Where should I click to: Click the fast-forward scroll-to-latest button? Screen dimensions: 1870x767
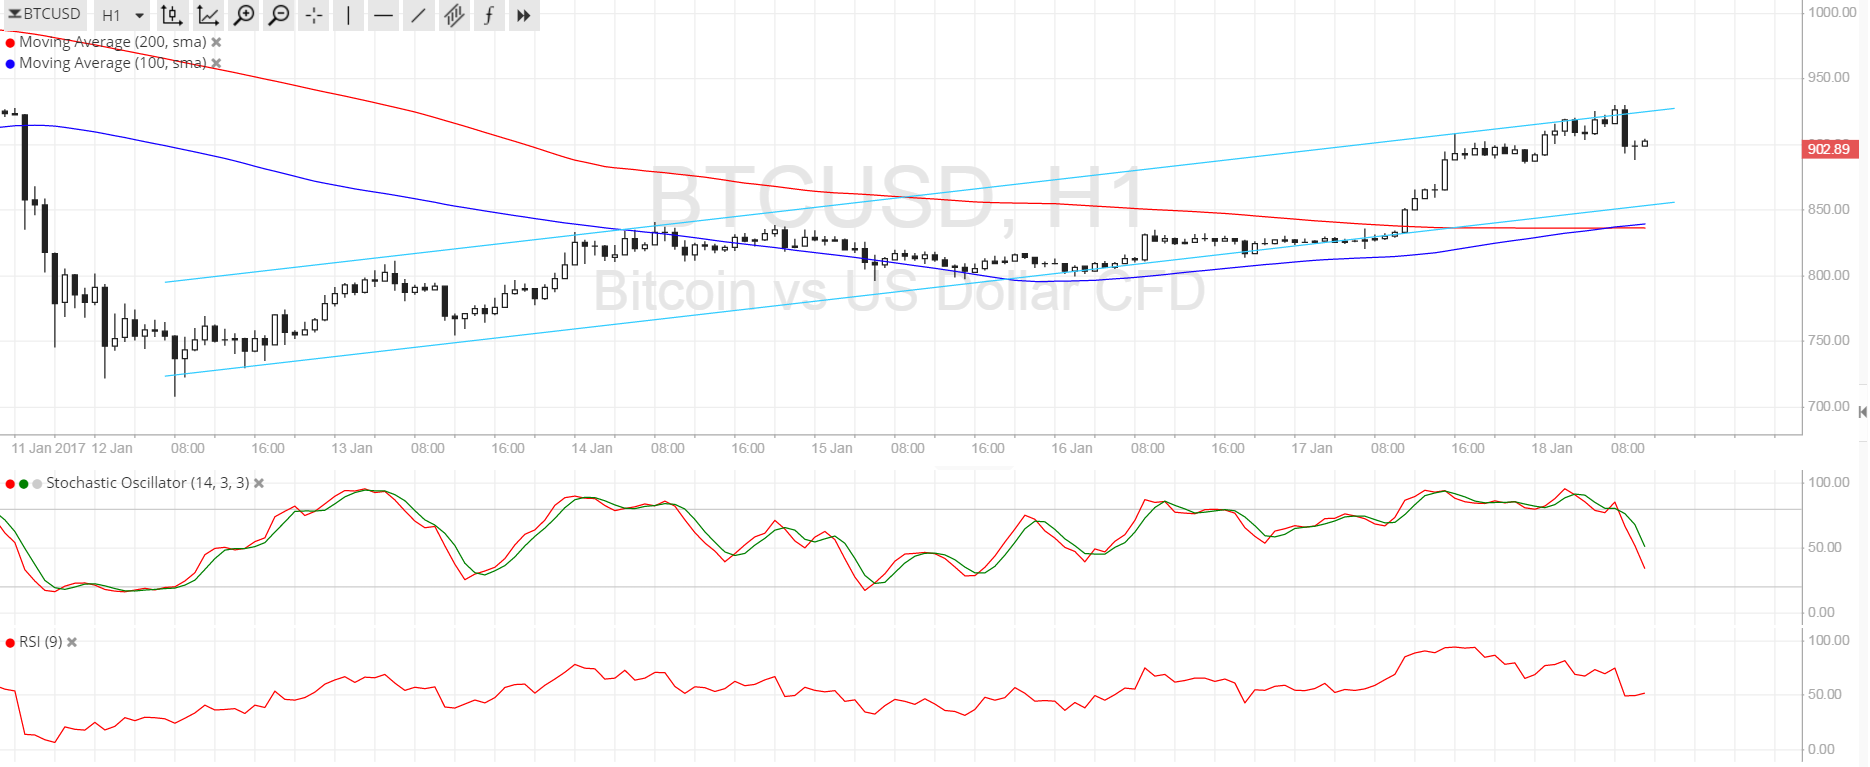tap(523, 15)
